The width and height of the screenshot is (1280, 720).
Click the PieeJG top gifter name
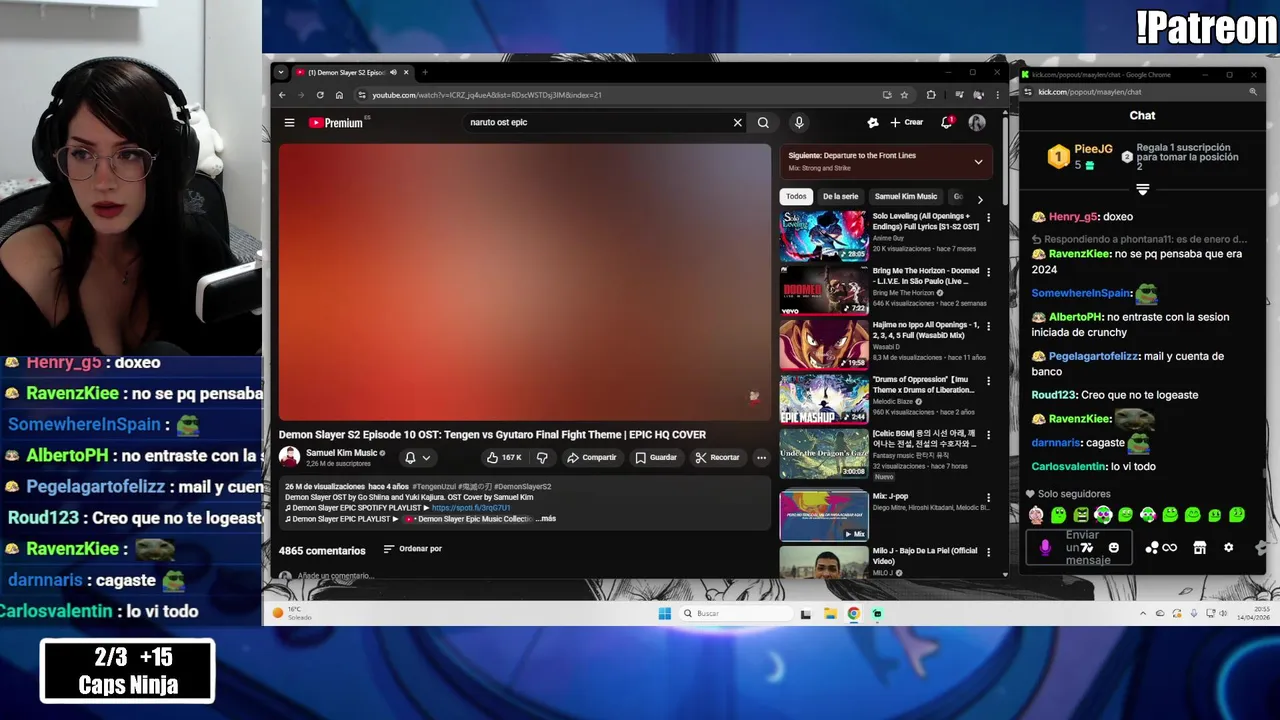pyautogui.click(x=1093, y=149)
